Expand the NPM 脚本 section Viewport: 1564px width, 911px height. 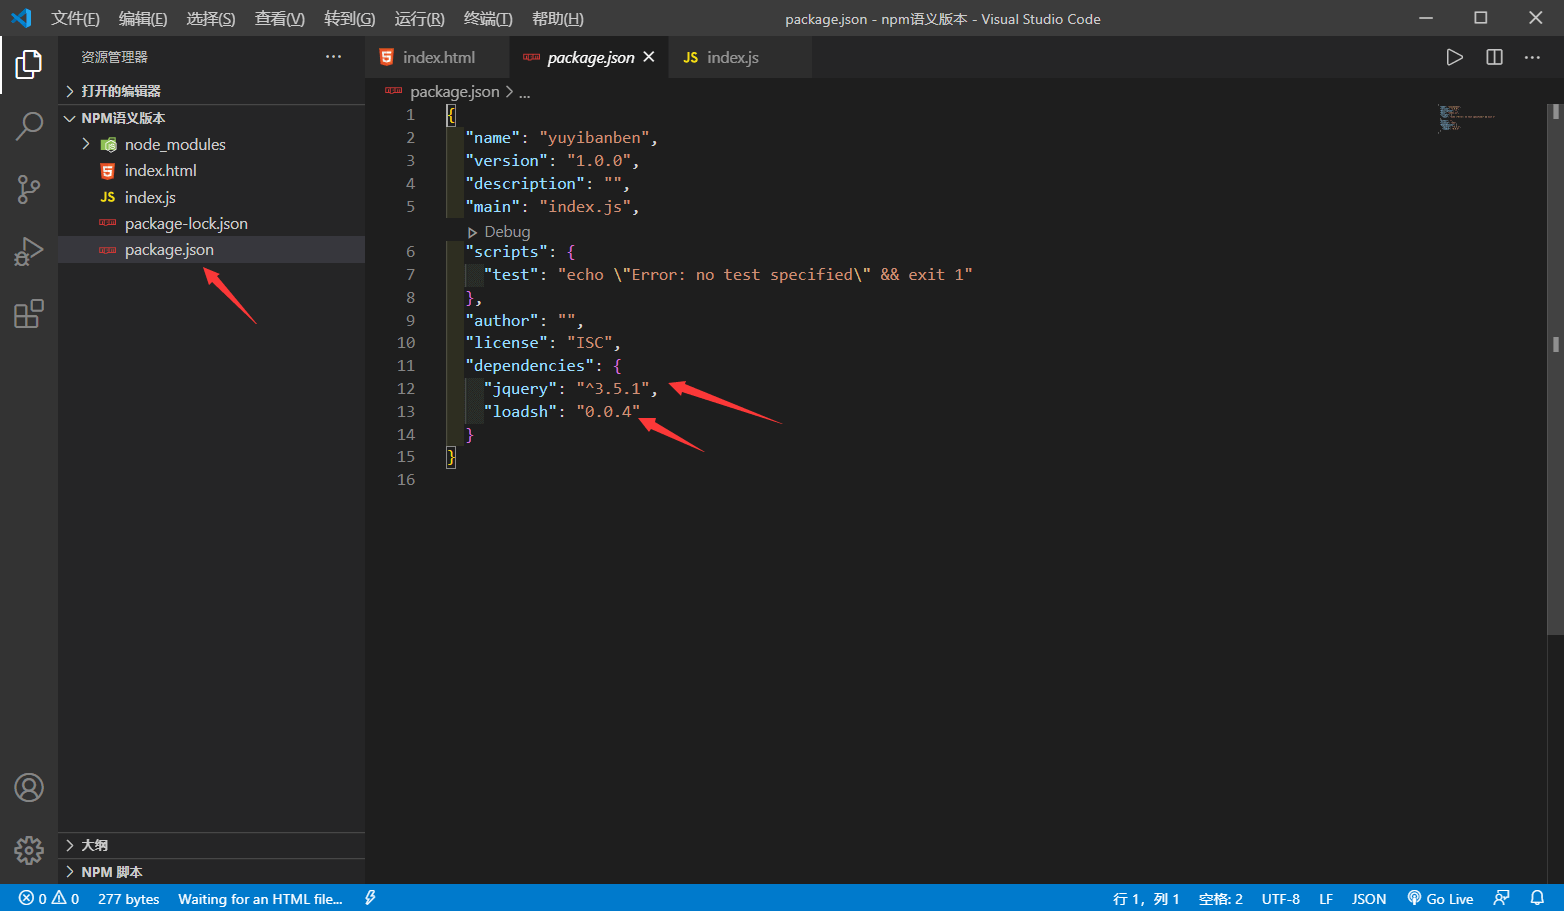pyautogui.click(x=211, y=872)
